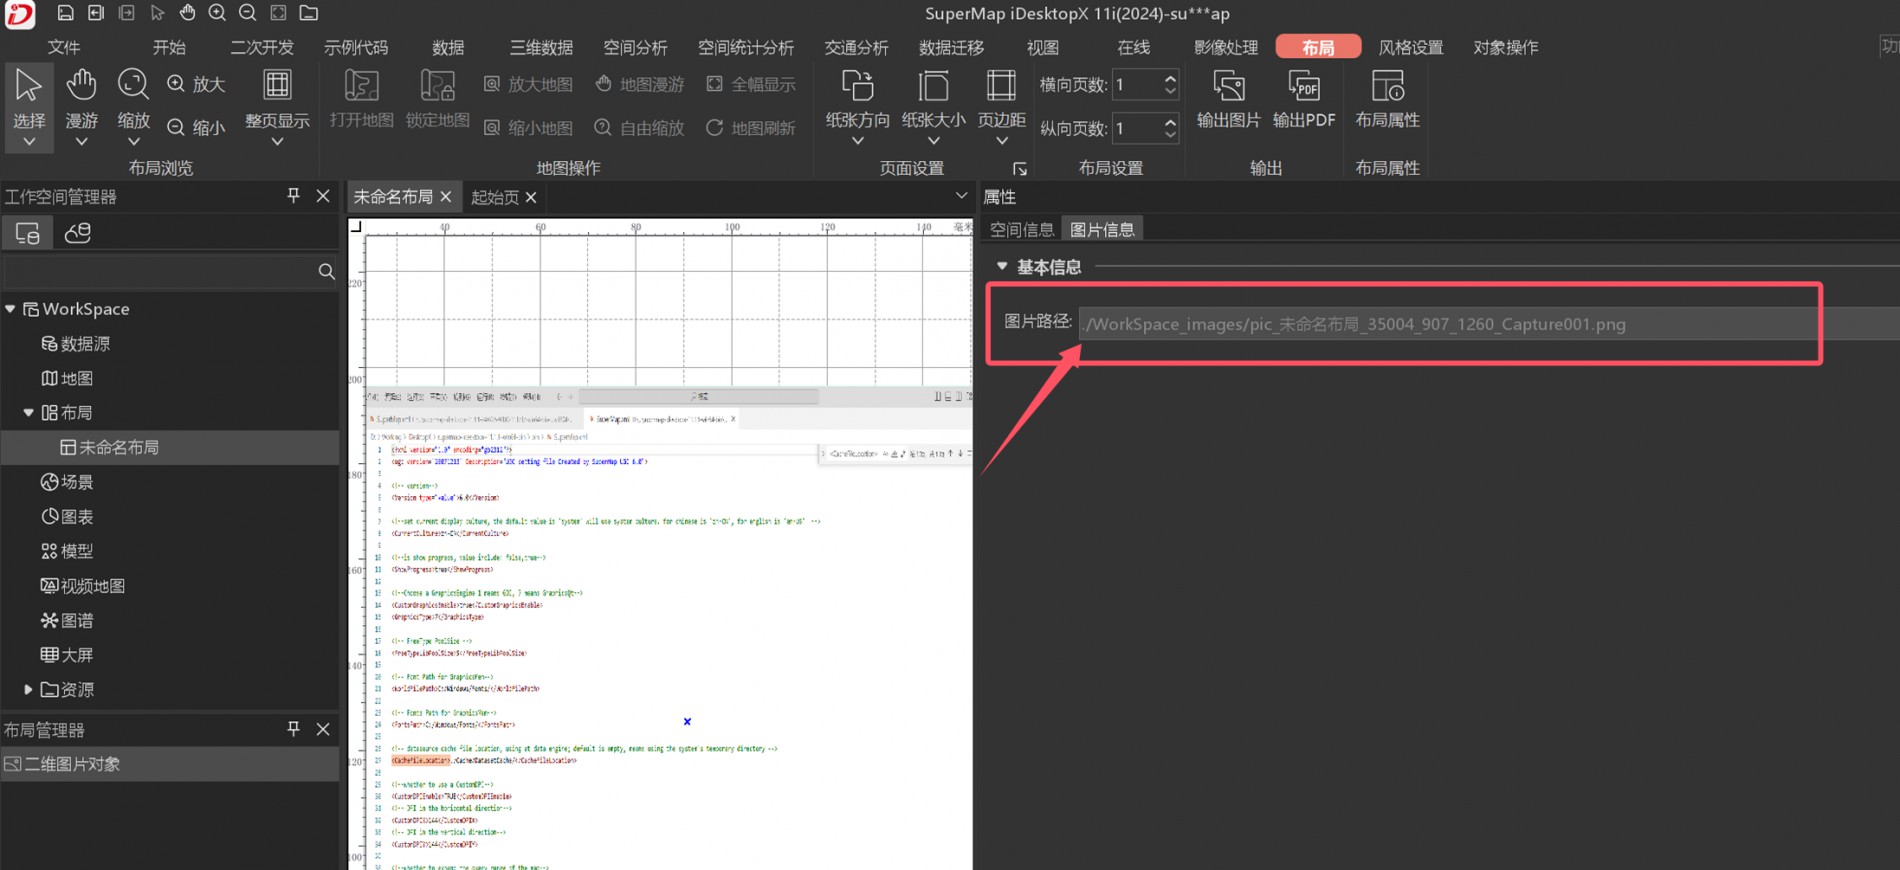Expand the 资源 tree node
The image size is (1900, 870).
point(28,689)
